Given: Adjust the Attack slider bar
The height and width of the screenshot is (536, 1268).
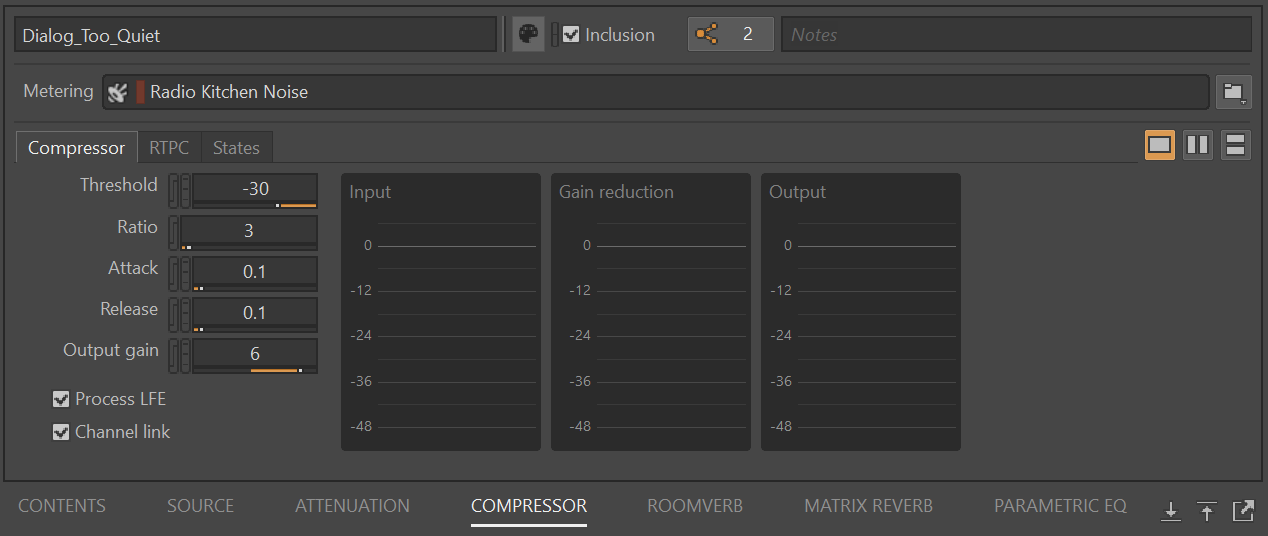Looking at the screenshot, I should (x=255, y=287).
